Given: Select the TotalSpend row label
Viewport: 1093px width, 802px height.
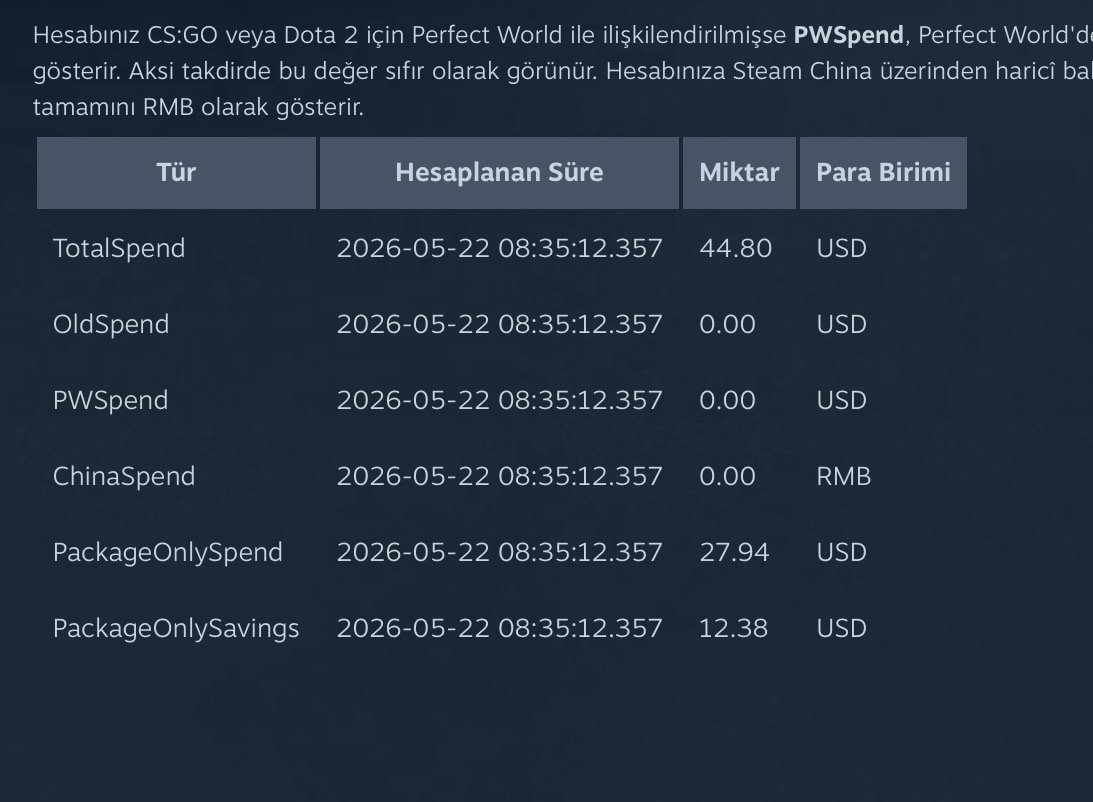Looking at the screenshot, I should coord(119,249).
